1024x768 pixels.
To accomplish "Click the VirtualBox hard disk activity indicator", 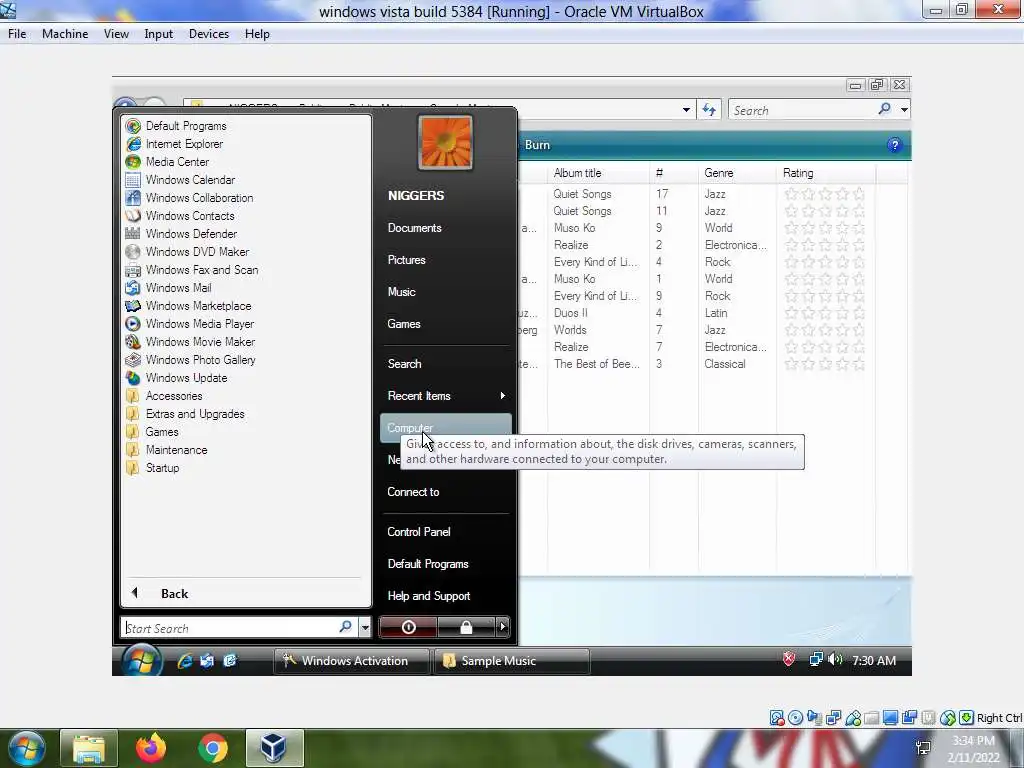I will click(776, 718).
